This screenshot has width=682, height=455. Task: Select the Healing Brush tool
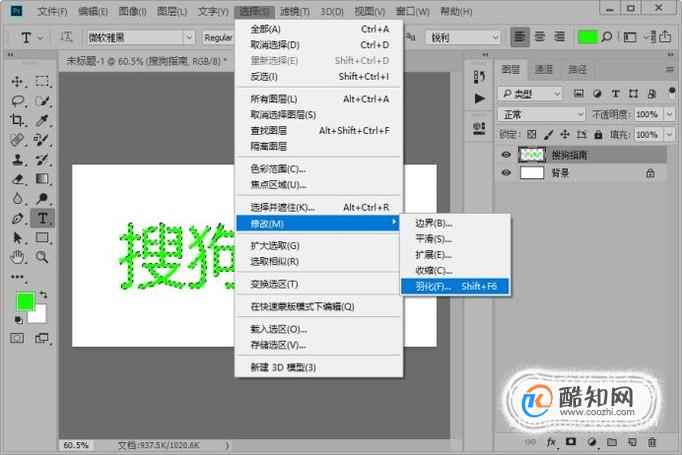click(x=17, y=140)
